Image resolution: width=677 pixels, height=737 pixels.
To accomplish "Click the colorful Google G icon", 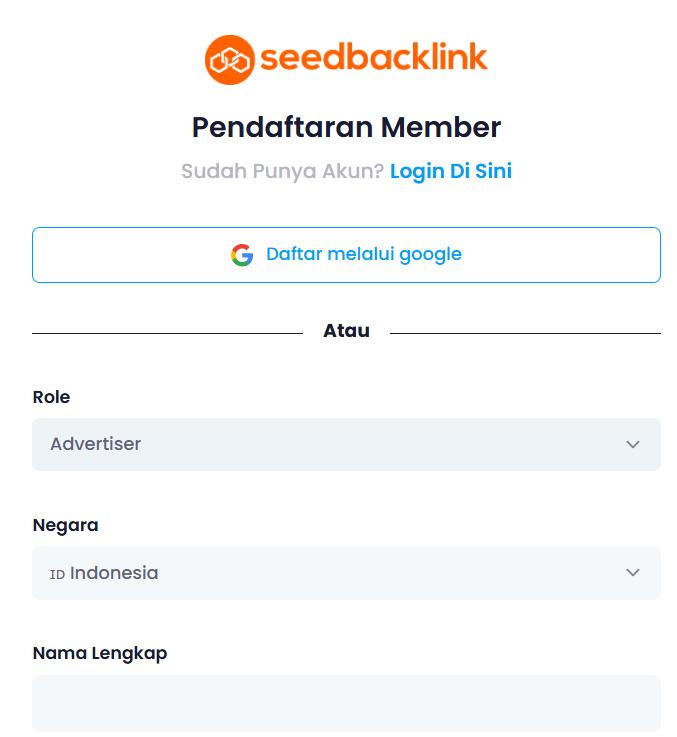I will point(242,255).
